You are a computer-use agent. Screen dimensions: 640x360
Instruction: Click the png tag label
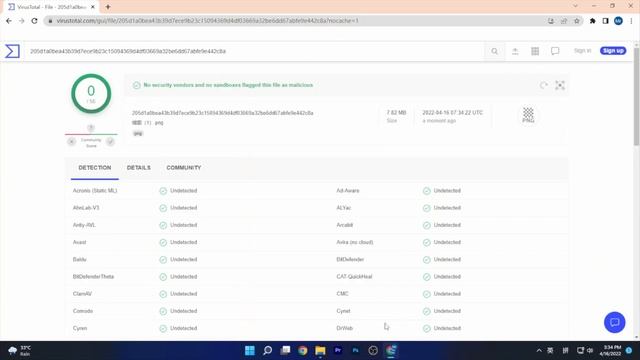tap(138, 133)
